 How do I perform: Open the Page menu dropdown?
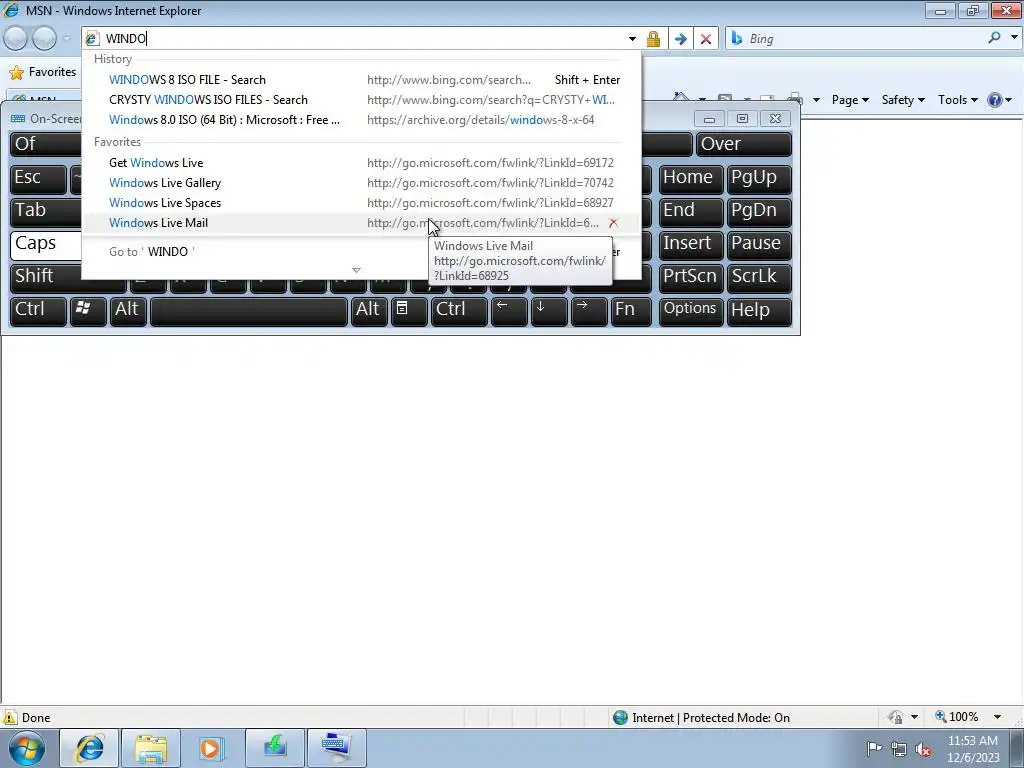point(850,100)
